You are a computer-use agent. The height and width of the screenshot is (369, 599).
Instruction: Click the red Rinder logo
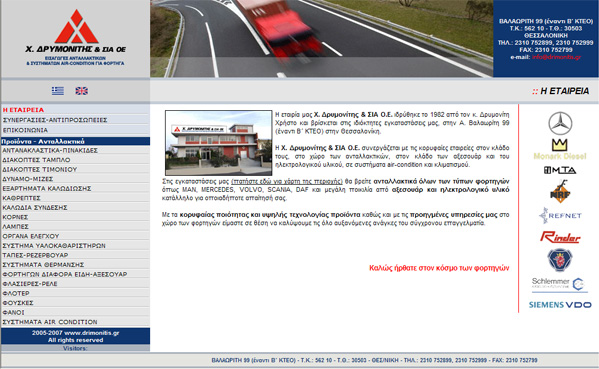(x=560, y=237)
